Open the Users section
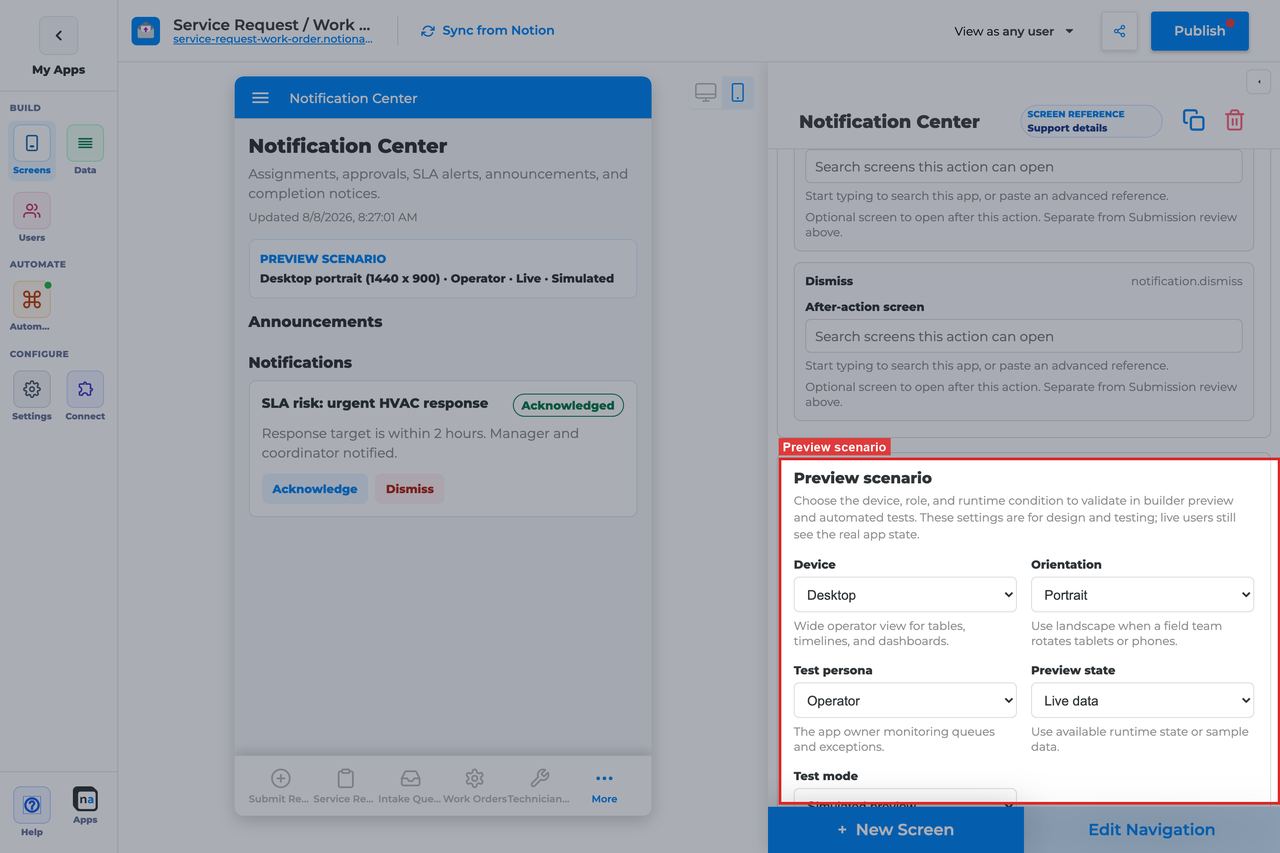 32,218
